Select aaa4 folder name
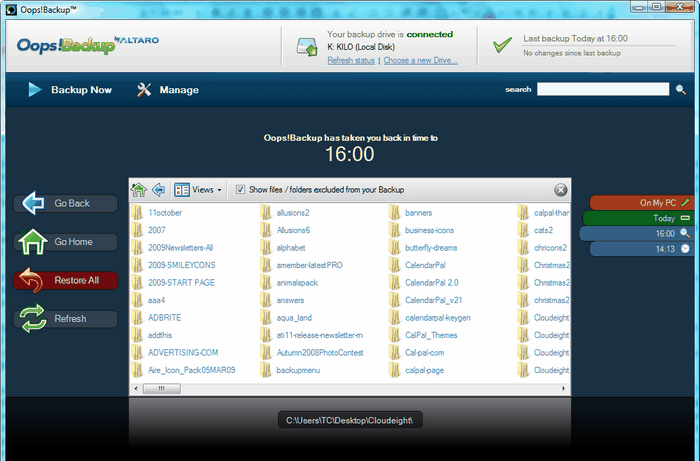 (156, 300)
